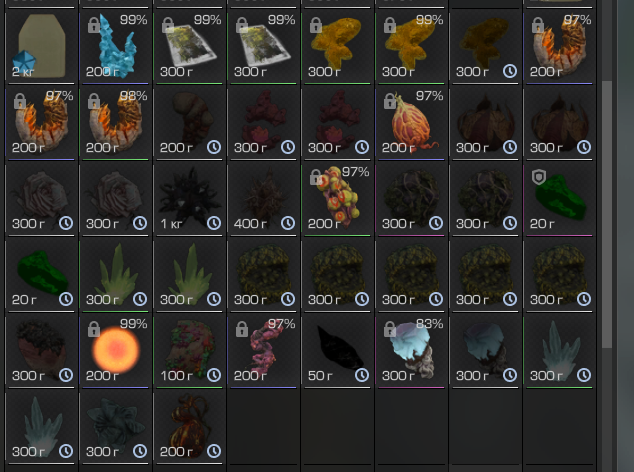
Task: Click the lava swirl 200 г item
Action: [x=189, y=426]
